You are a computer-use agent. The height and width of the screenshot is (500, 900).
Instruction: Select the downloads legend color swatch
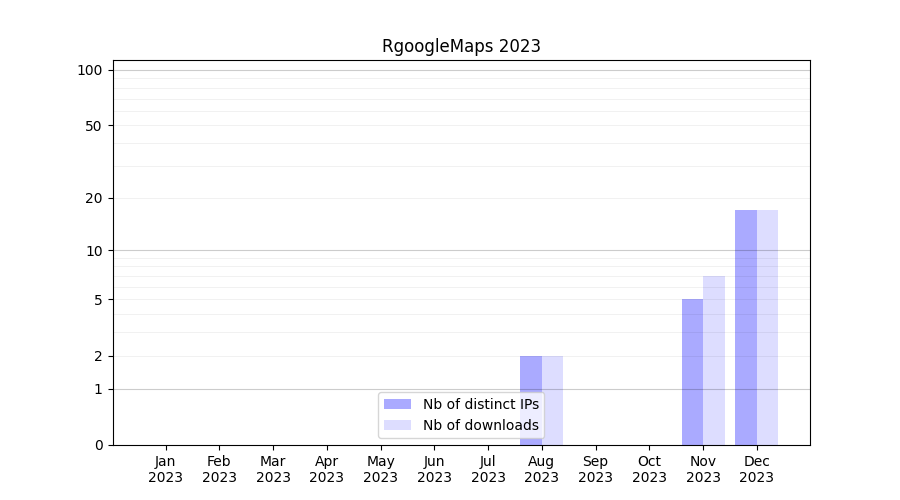point(397,425)
